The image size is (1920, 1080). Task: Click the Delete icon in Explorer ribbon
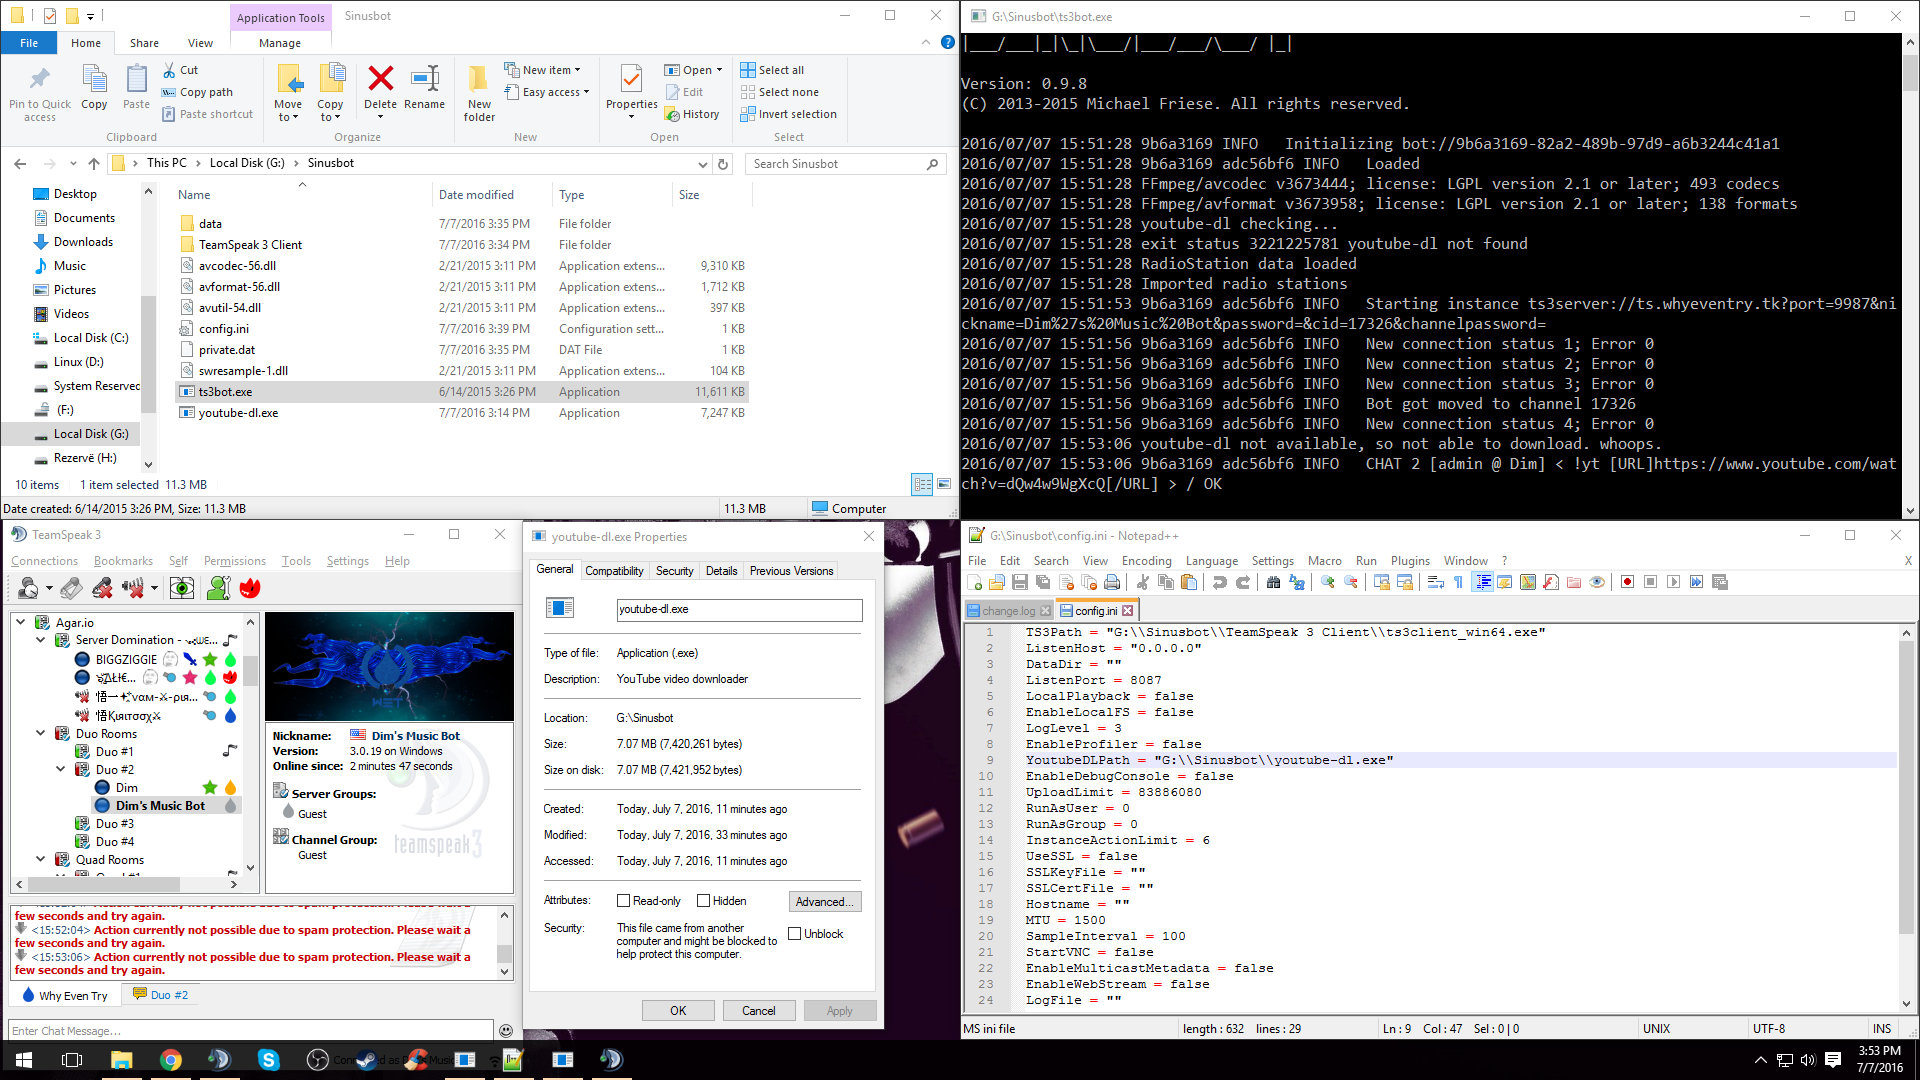click(x=380, y=88)
